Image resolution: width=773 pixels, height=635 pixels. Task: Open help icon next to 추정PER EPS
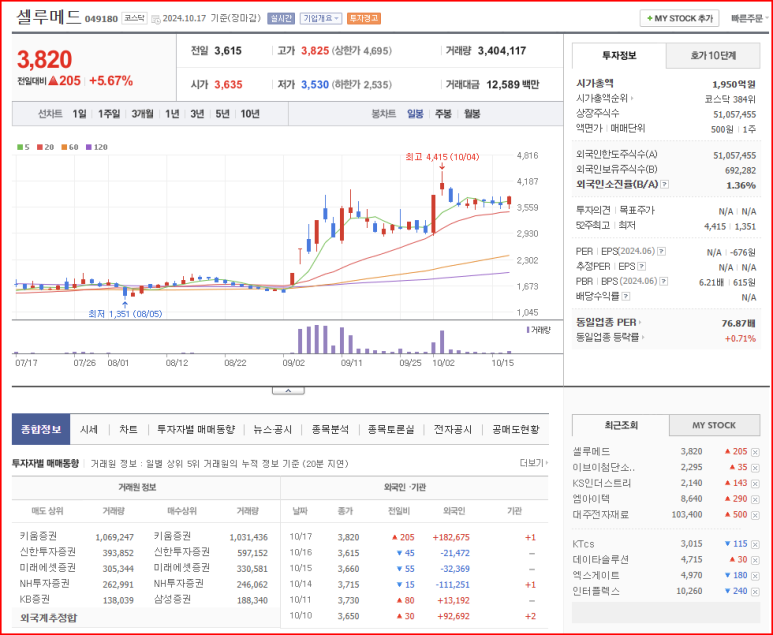click(641, 267)
